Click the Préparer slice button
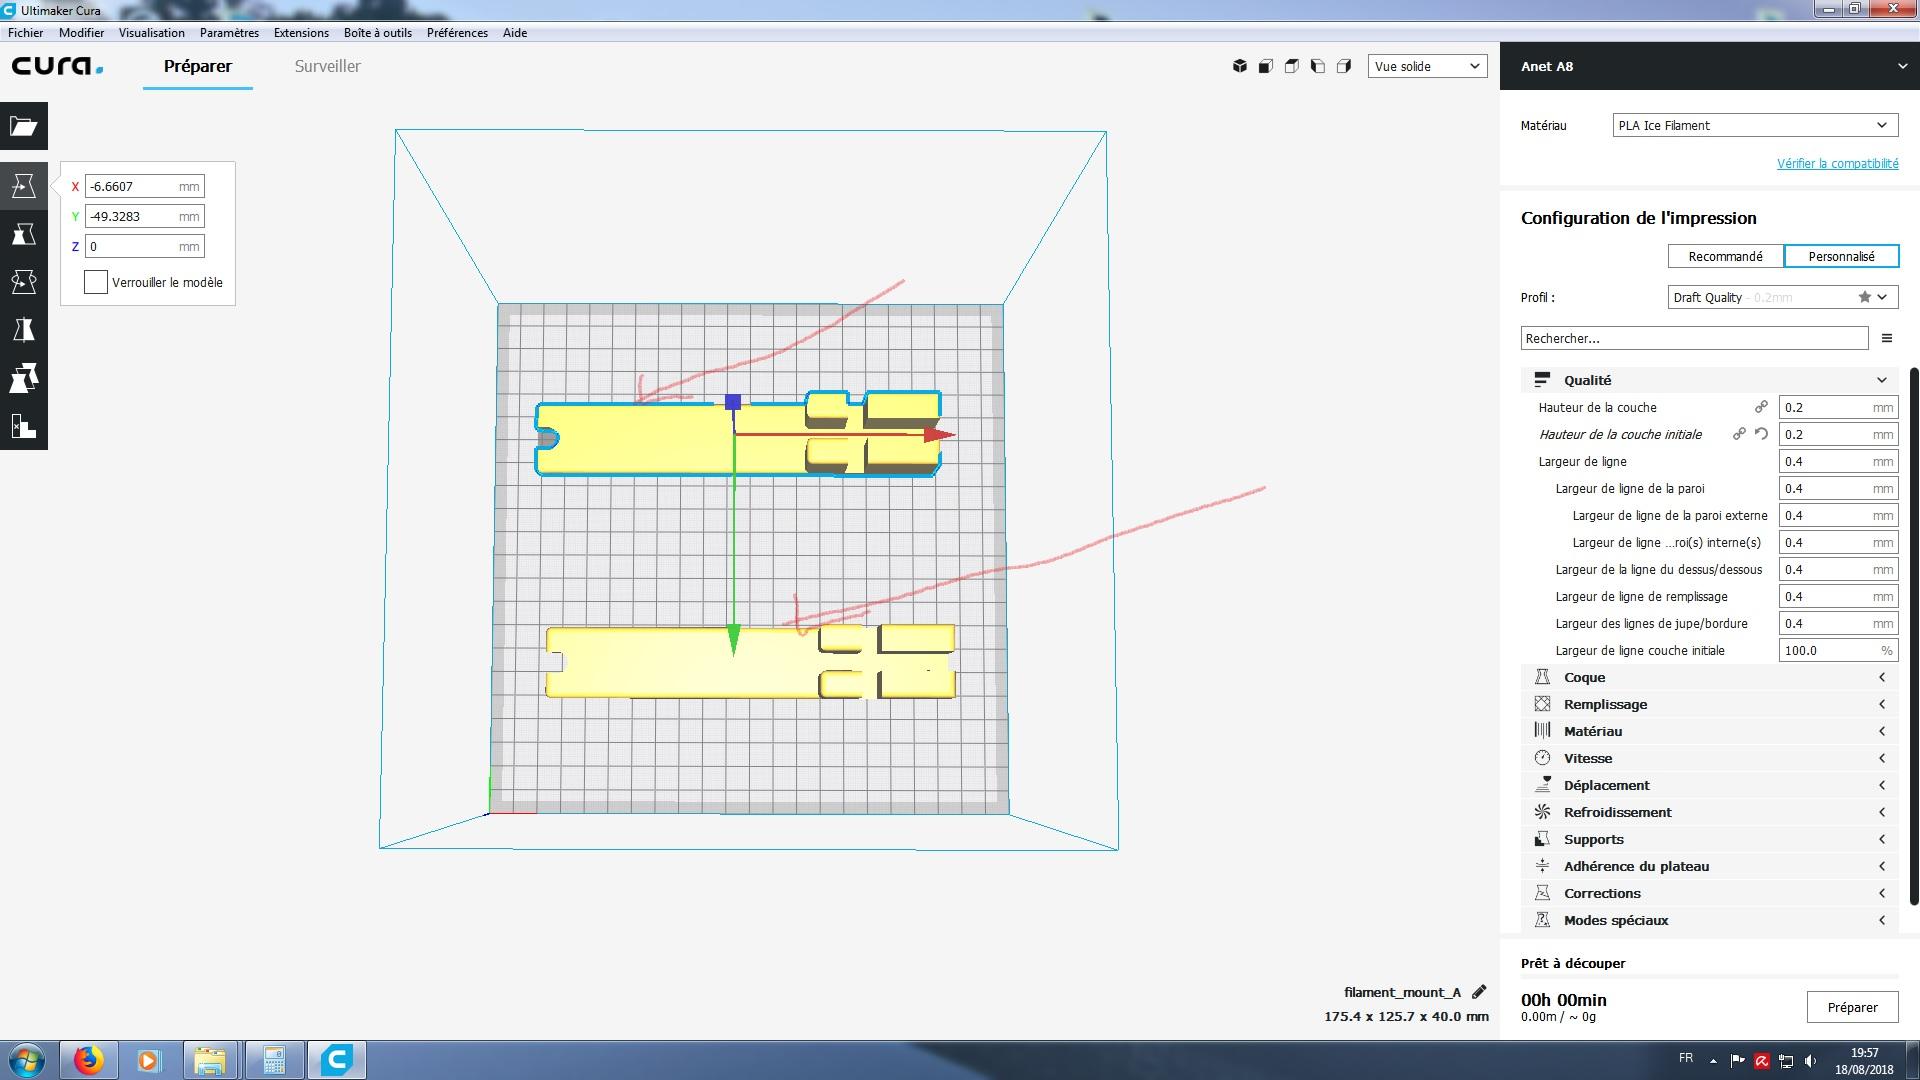The image size is (1920, 1080). tap(1852, 1007)
